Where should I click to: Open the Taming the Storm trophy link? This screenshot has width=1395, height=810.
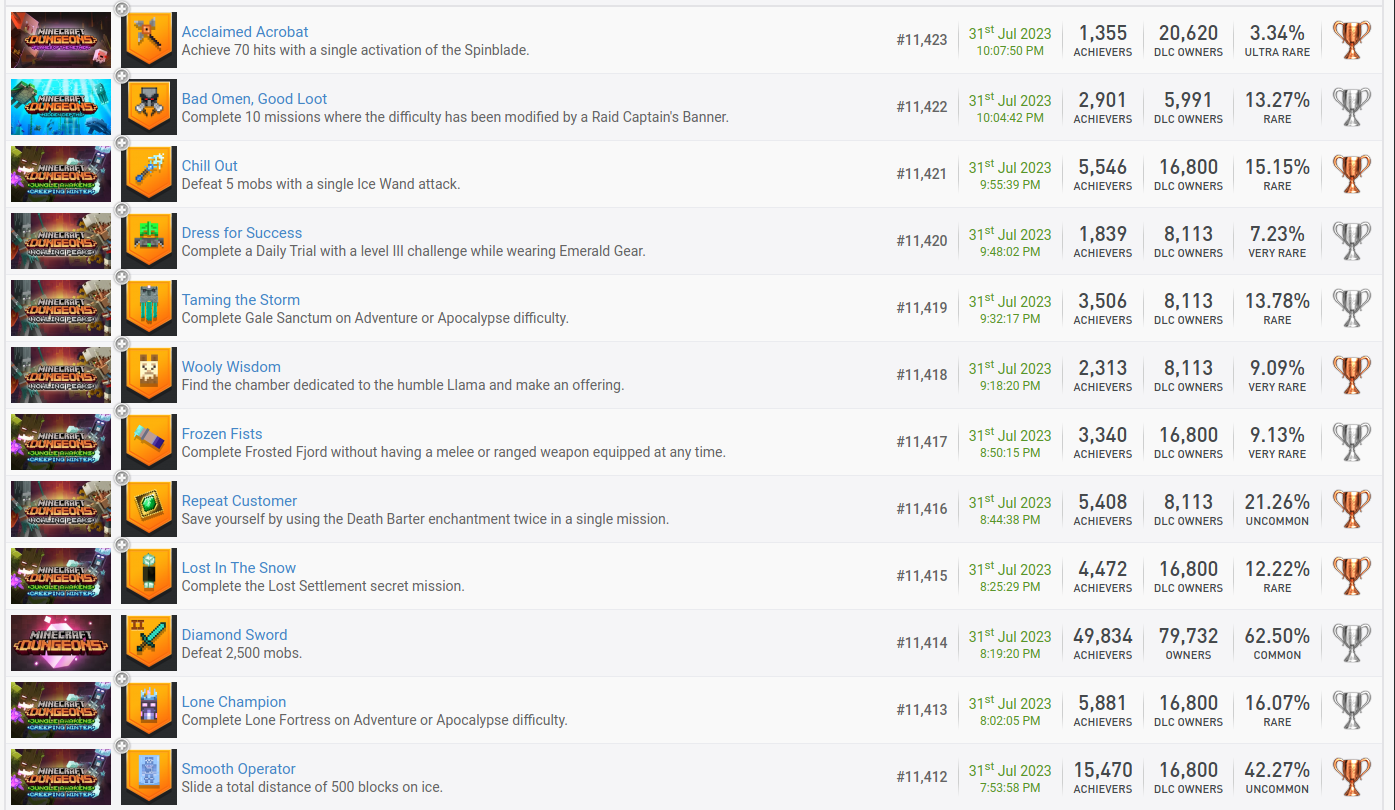[x=240, y=299]
